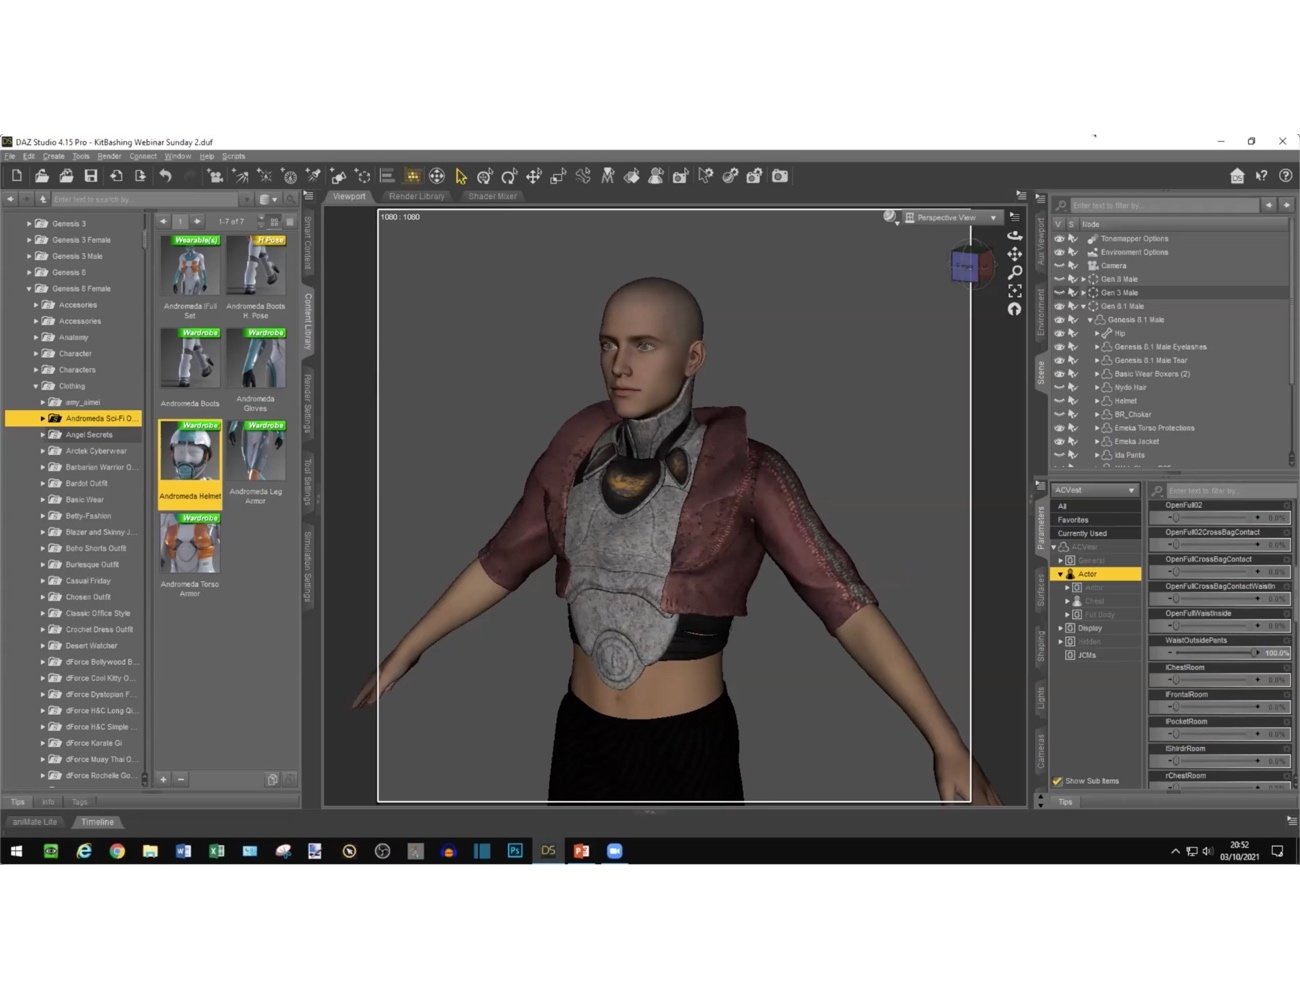Adjust the lChestRoom slider
This screenshot has height=1000, width=1300.
(x=1218, y=680)
